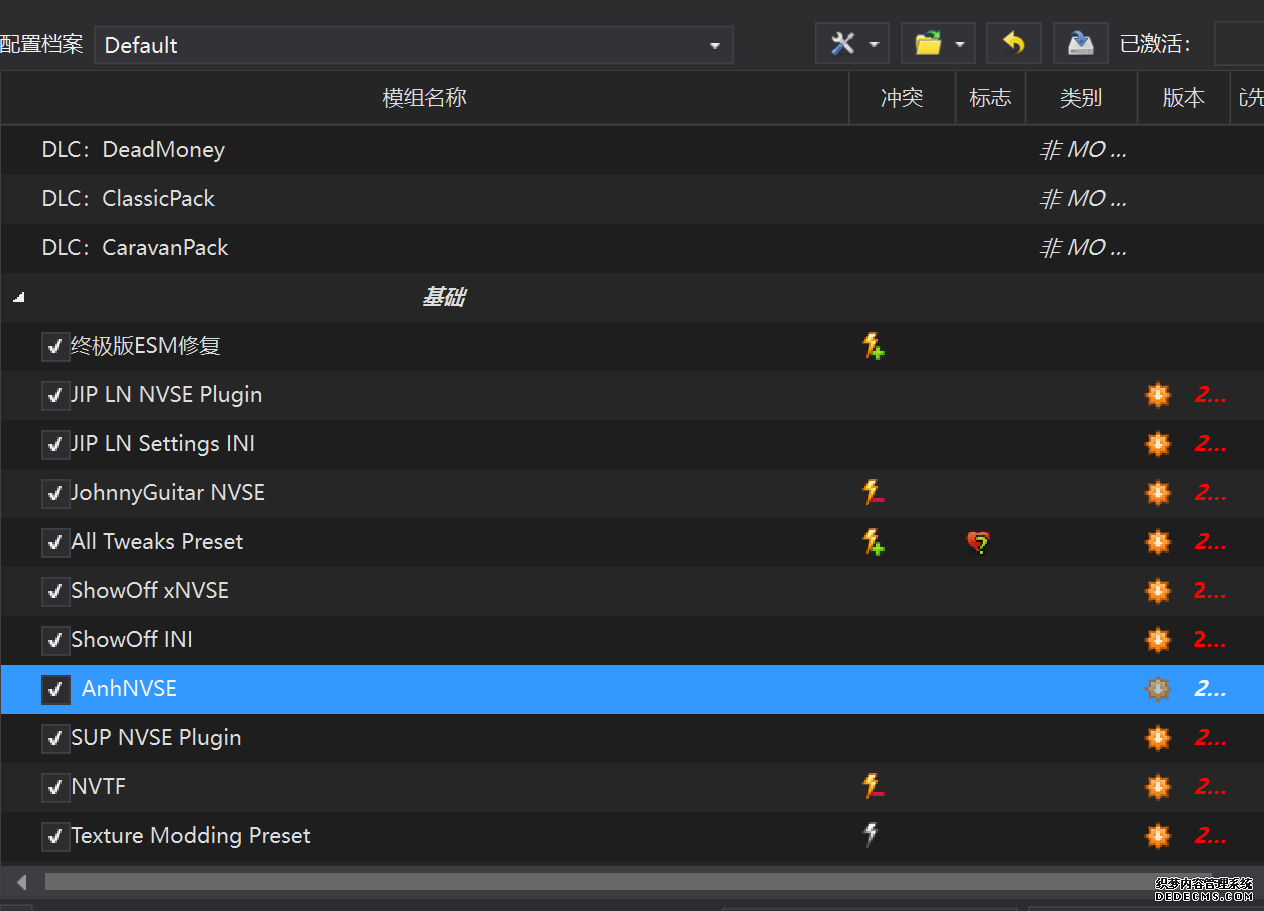Toggle the SUP NVSE Plugin checkbox

pos(55,738)
